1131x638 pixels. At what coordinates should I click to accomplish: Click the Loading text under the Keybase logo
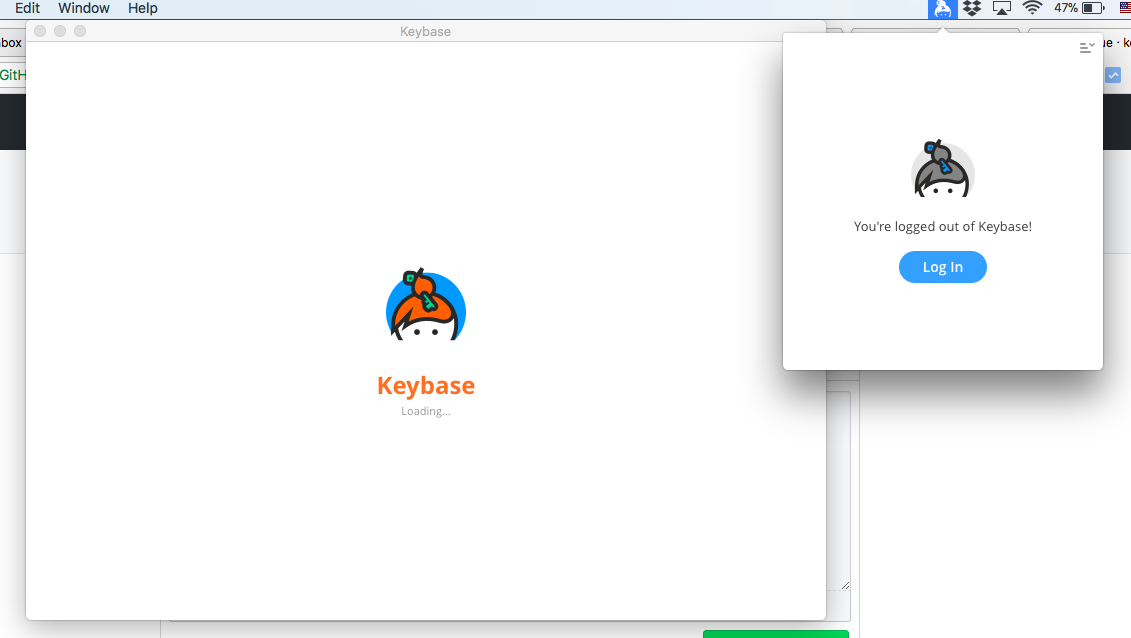[425, 411]
